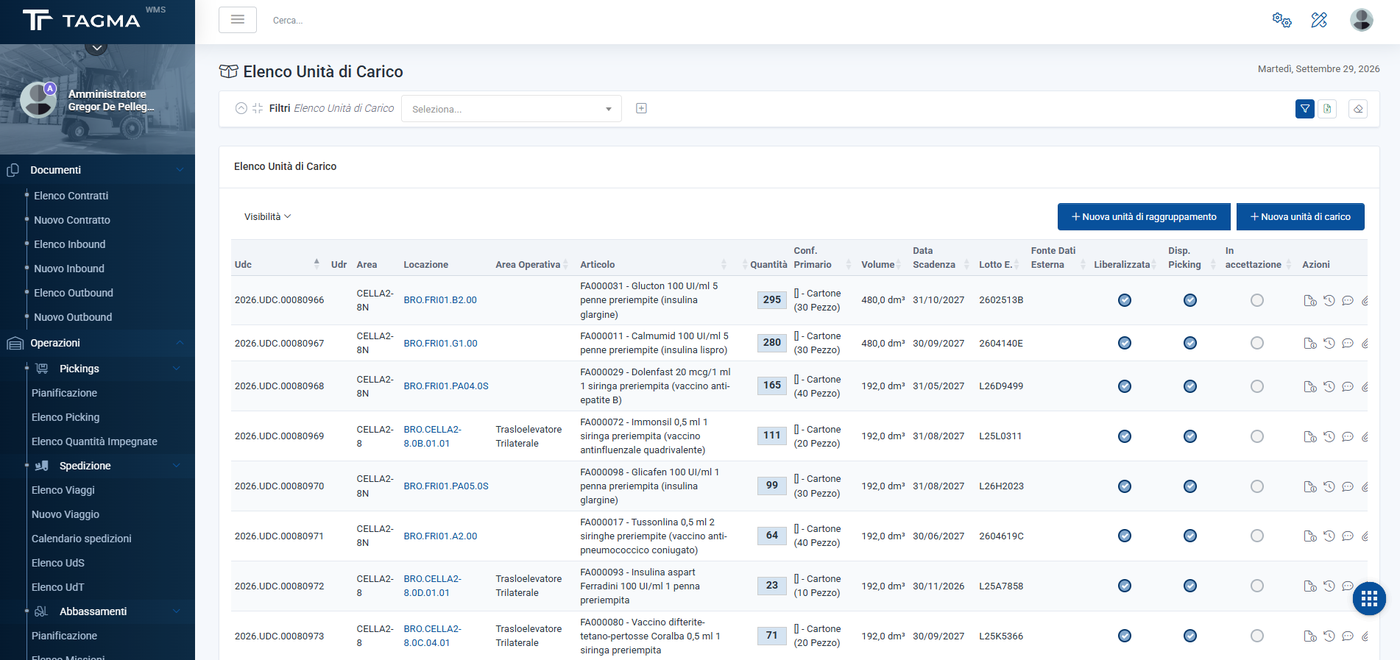Viewport: 1400px width, 660px height.
Task: Open comments icon for UDC 00080971
Action: point(1348,536)
